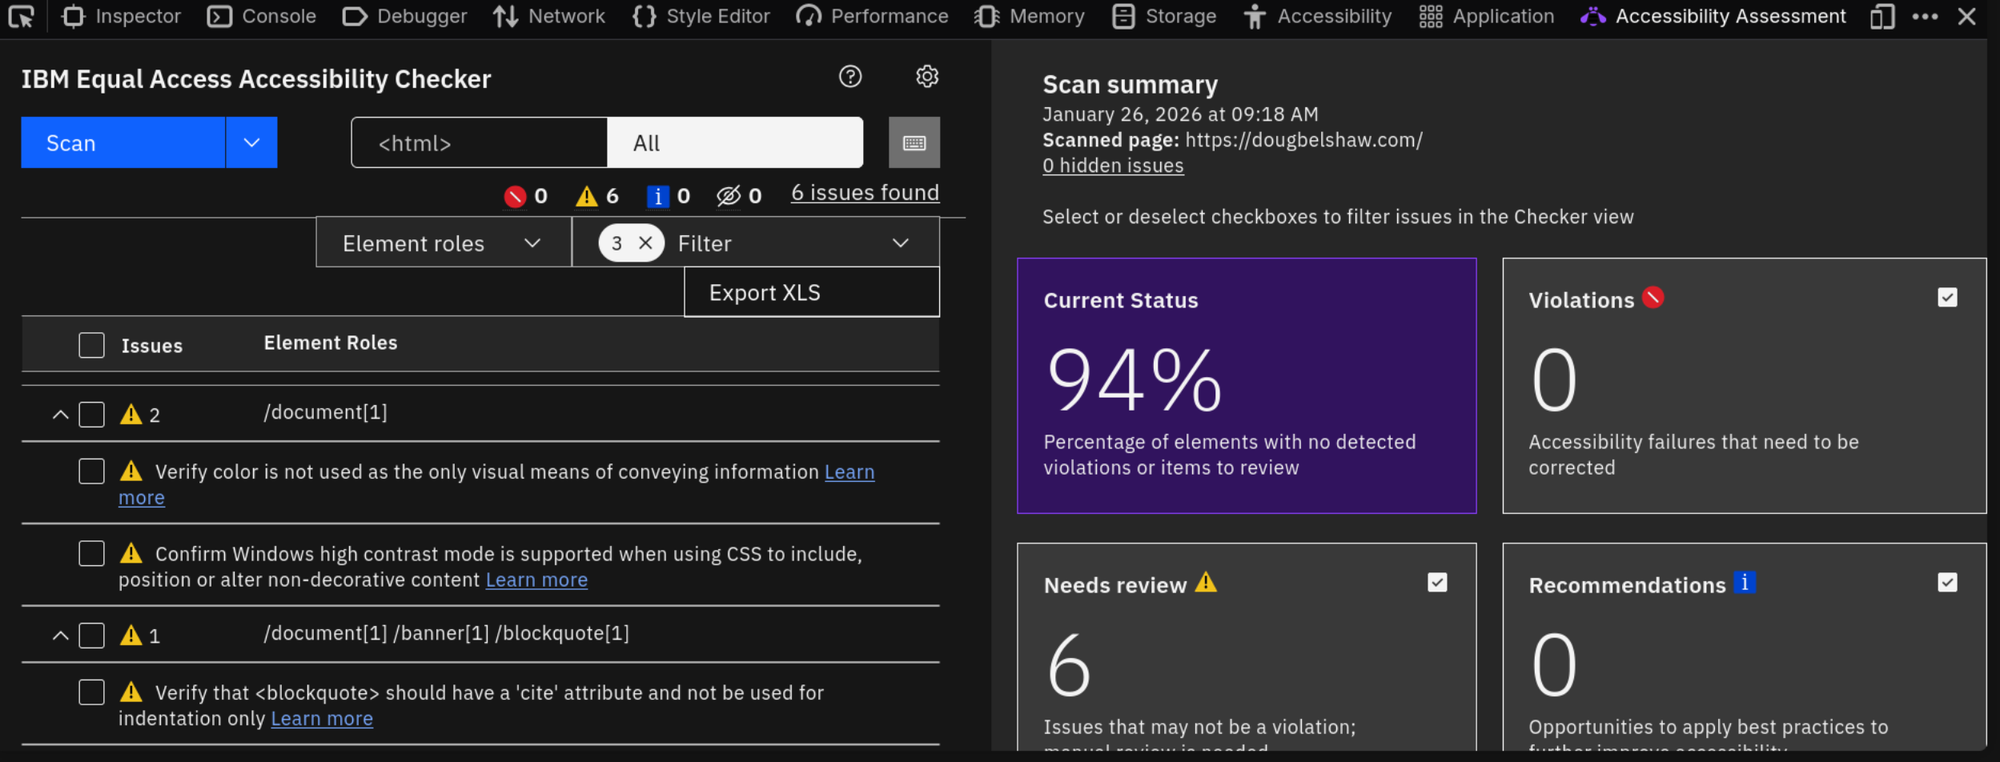
Task: Filter by the blue recommendations count icon
Action: [668, 196]
